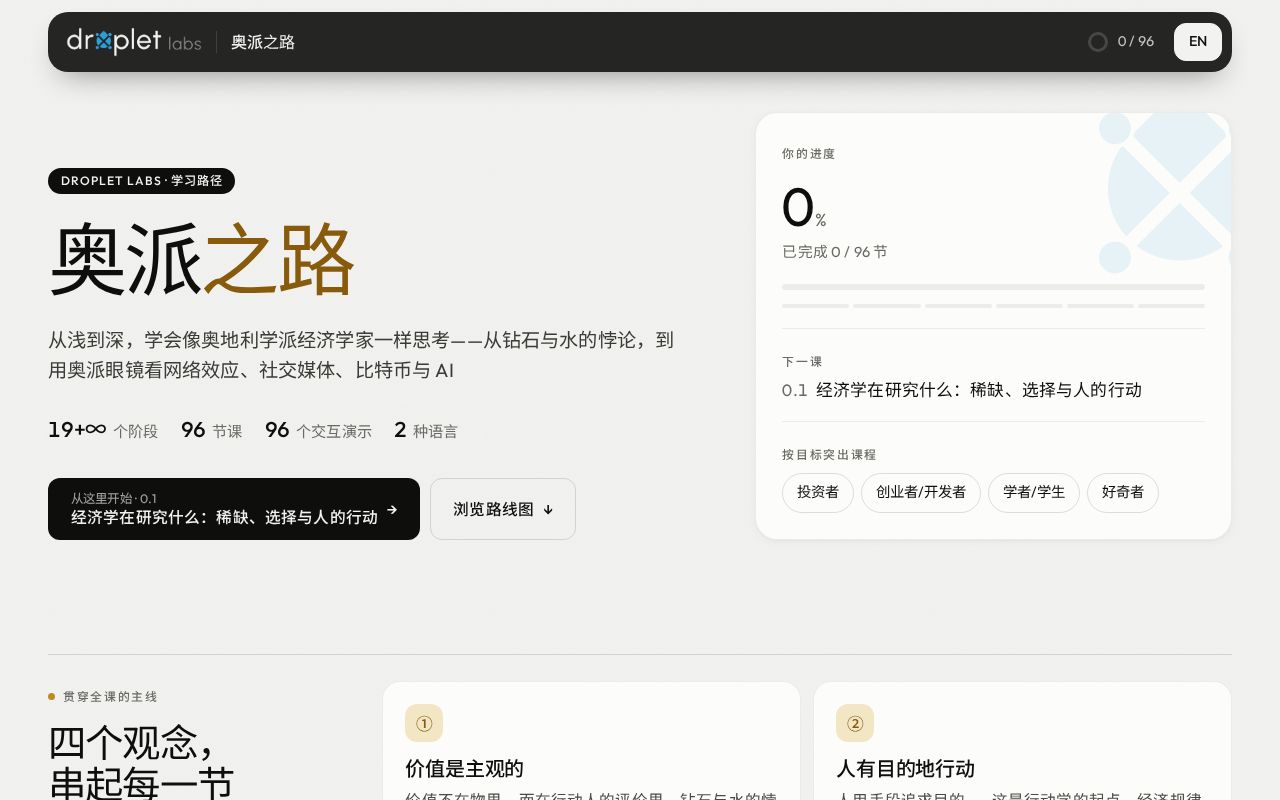The image size is (1280, 800).
Task: Select the 创业者/开发者 goal chip
Action: click(921, 493)
